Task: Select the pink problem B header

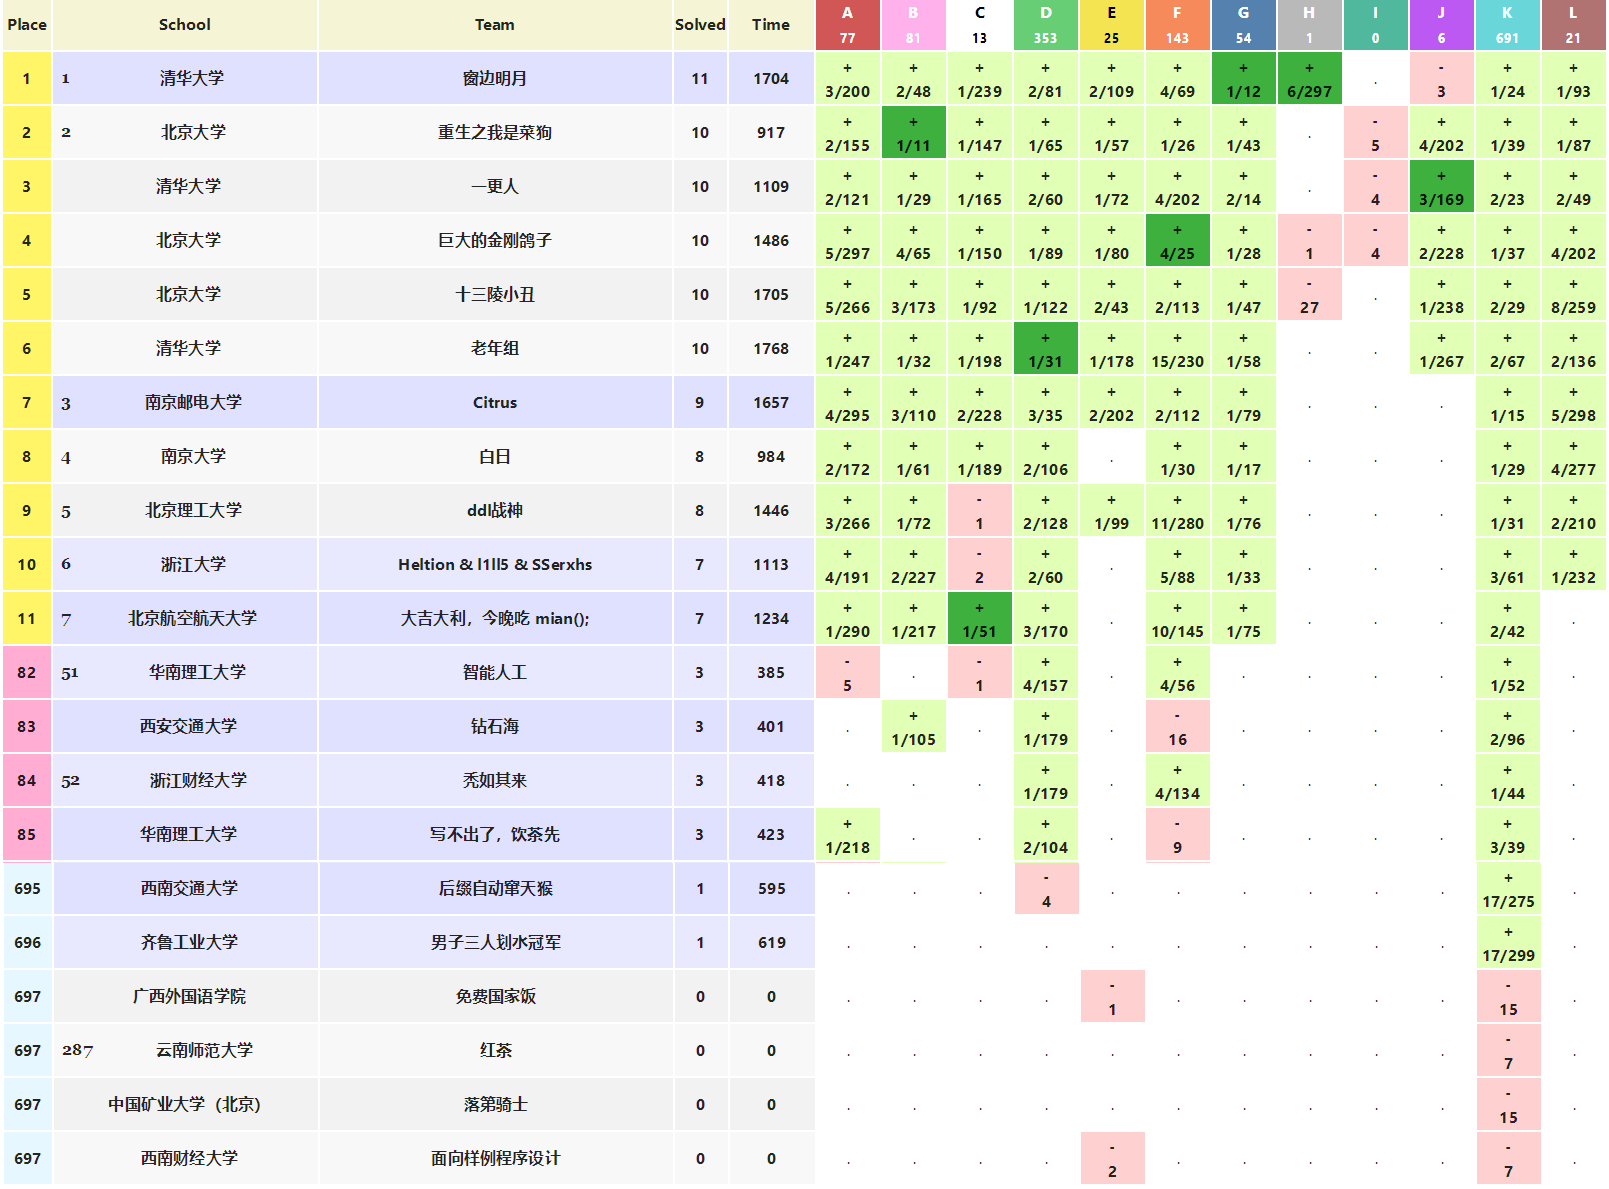Action: 913,25
